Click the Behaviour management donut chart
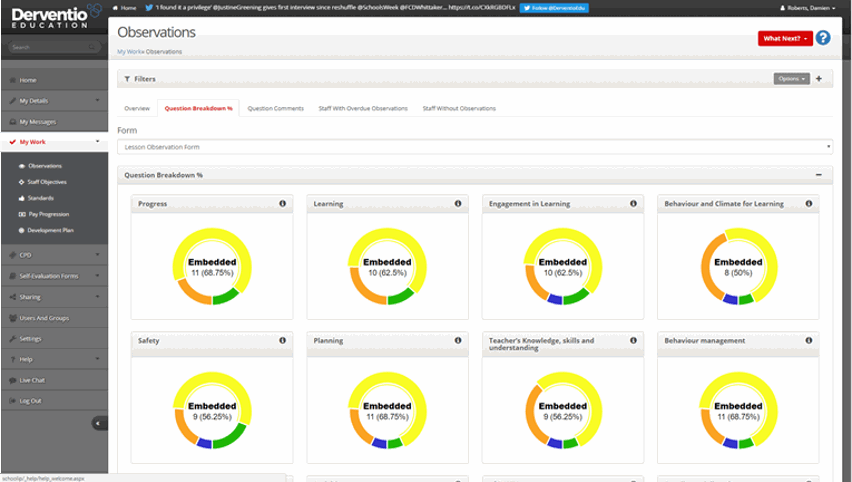This screenshot has width=852, height=482. tap(738, 410)
